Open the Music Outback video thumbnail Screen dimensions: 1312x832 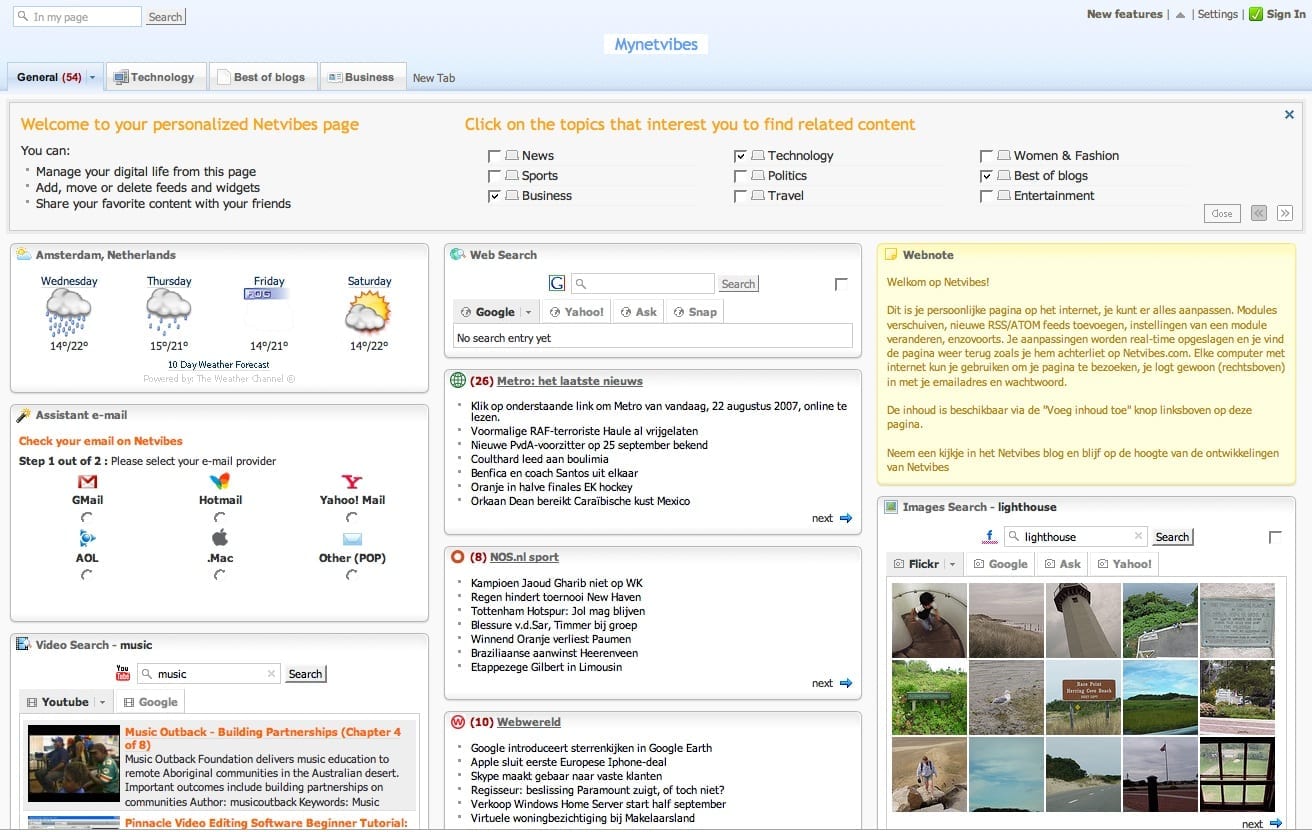[74, 764]
